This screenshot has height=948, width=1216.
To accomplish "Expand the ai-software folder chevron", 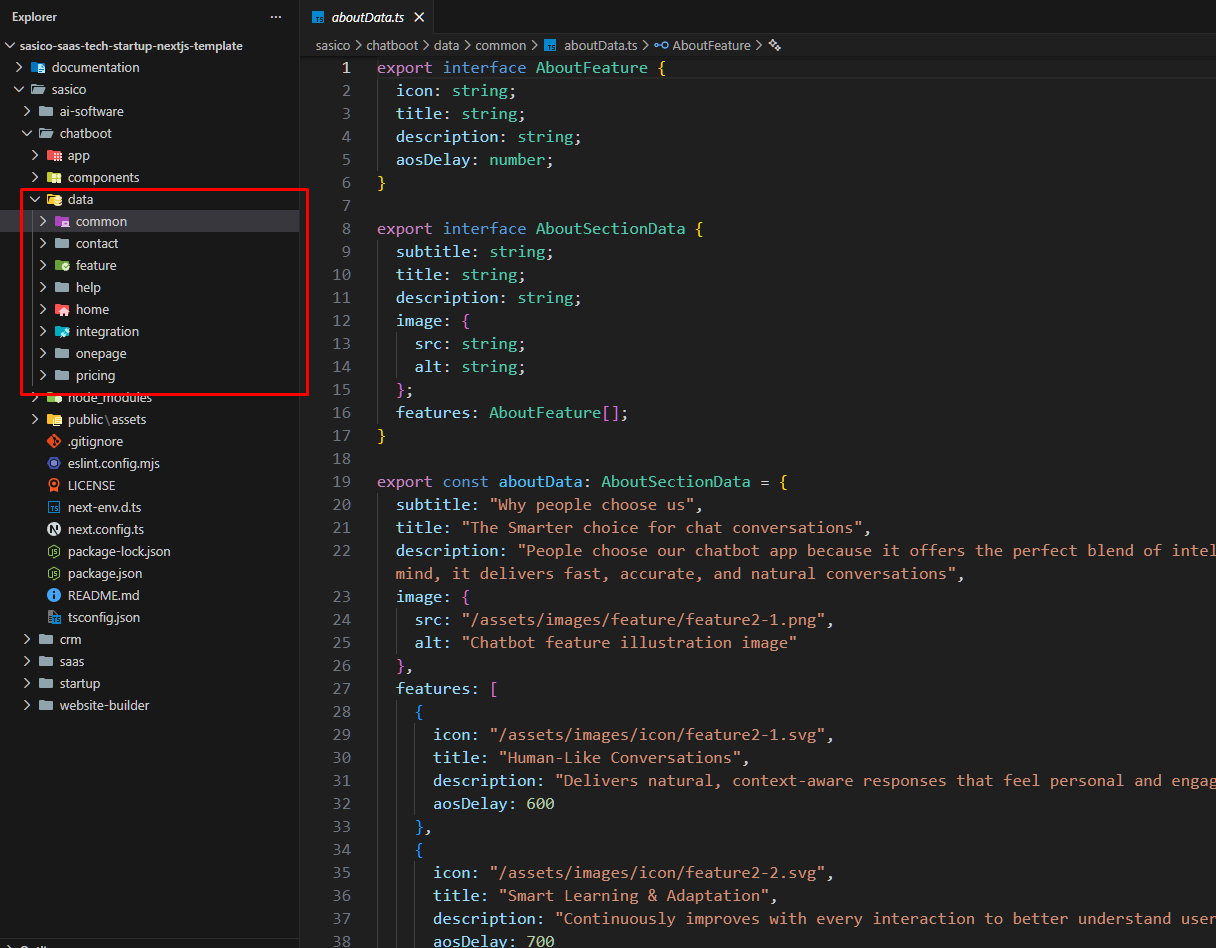I will pos(28,111).
